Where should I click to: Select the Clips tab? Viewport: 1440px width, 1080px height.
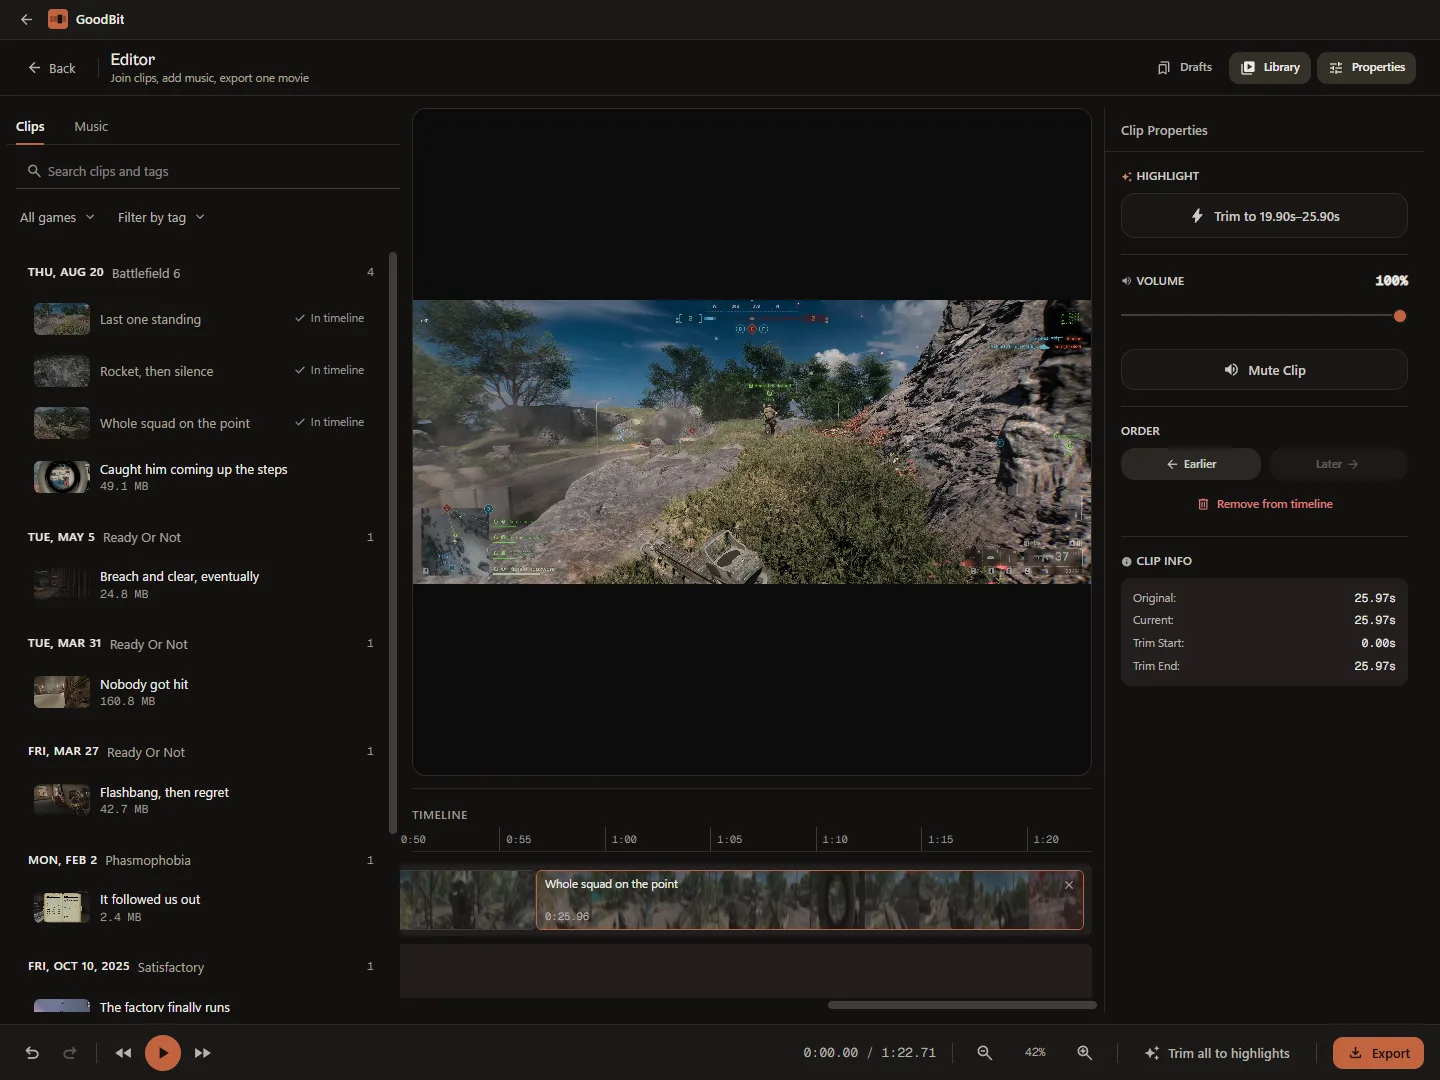click(30, 126)
